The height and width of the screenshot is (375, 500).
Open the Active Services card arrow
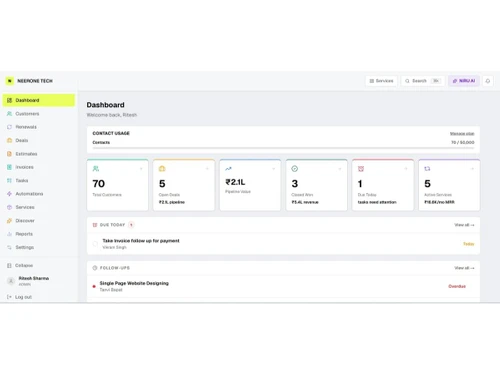click(x=472, y=169)
